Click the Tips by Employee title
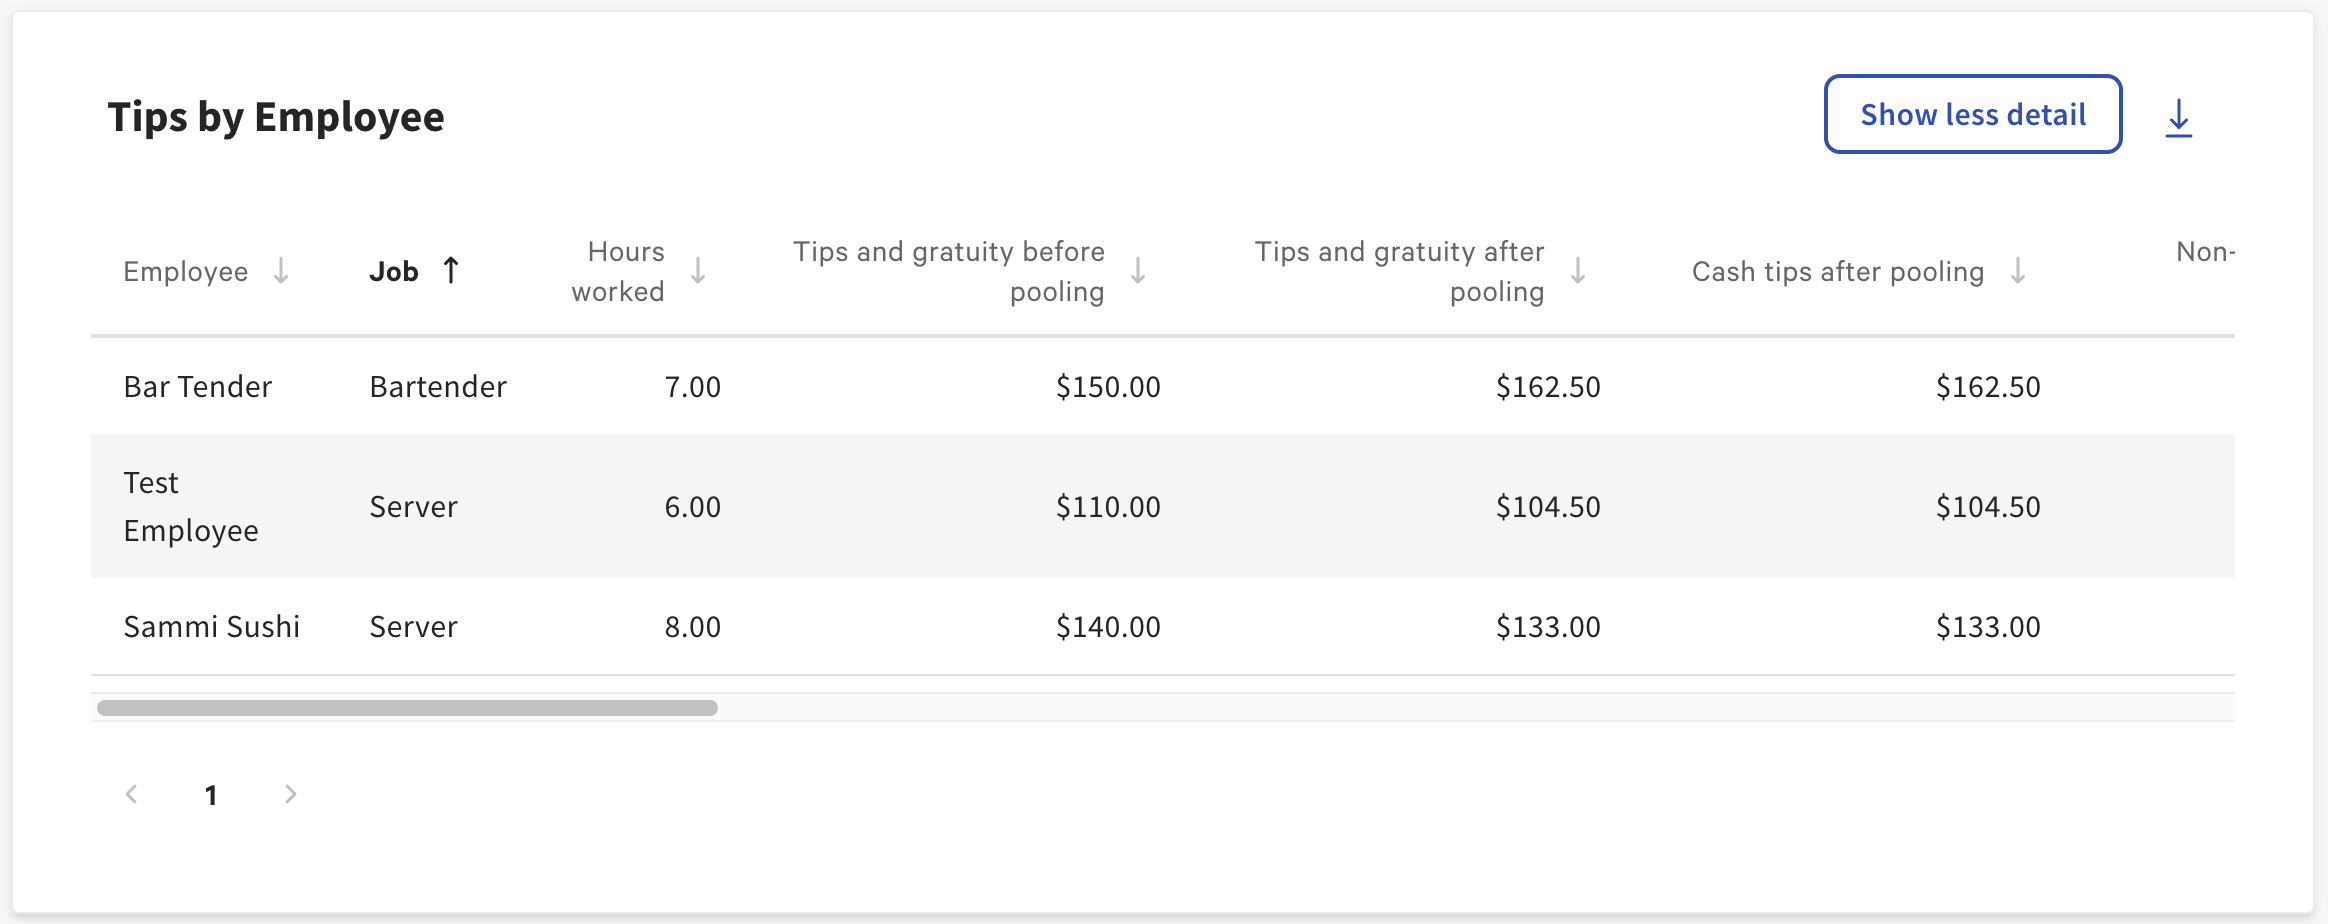The height and width of the screenshot is (924, 2328). coord(276,116)
